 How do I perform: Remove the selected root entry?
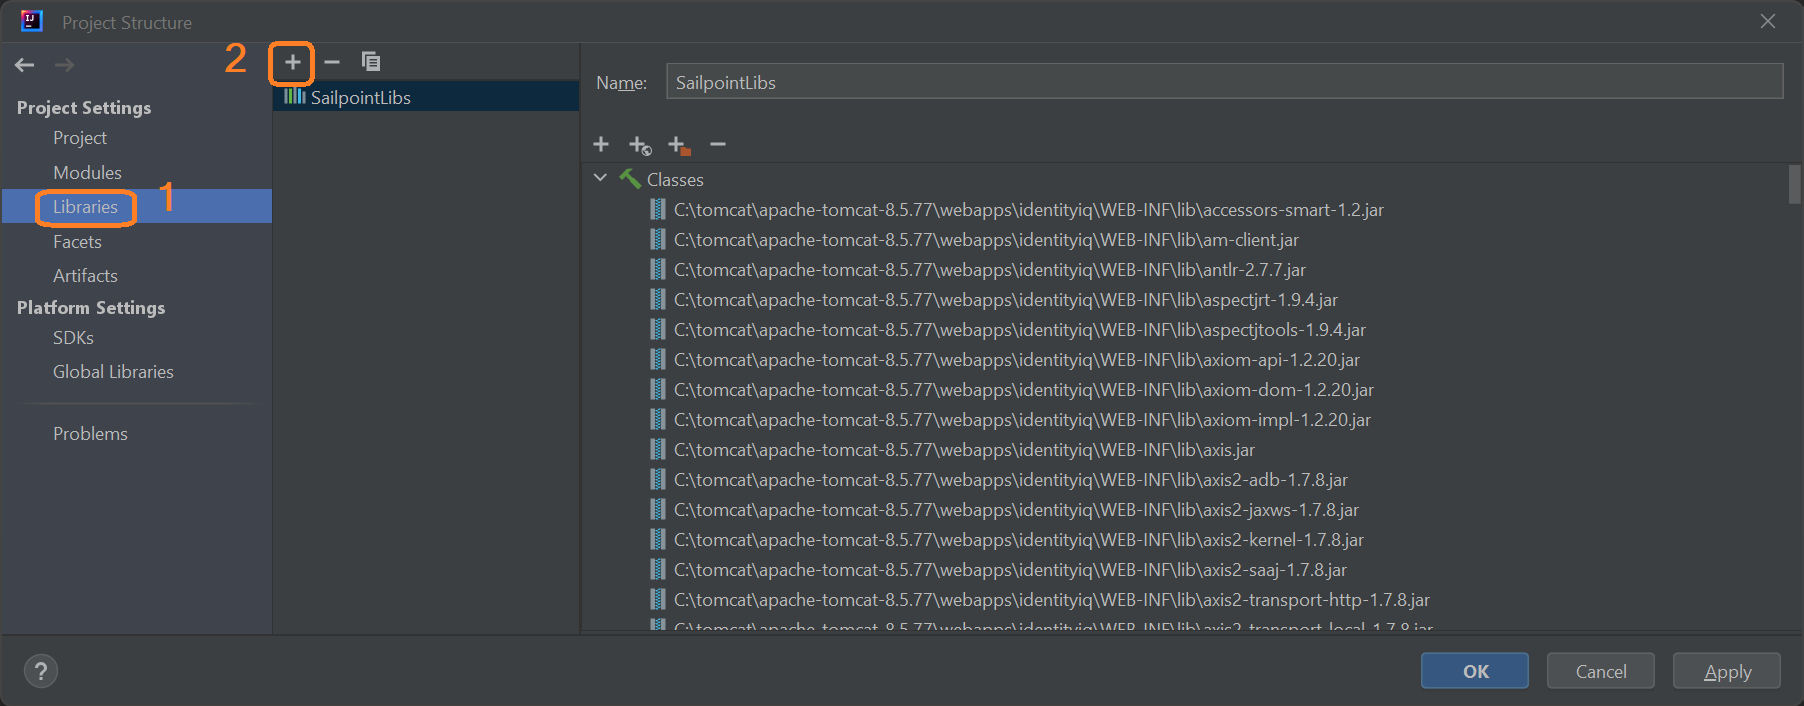pyautogui.click(x=718, y=145)
